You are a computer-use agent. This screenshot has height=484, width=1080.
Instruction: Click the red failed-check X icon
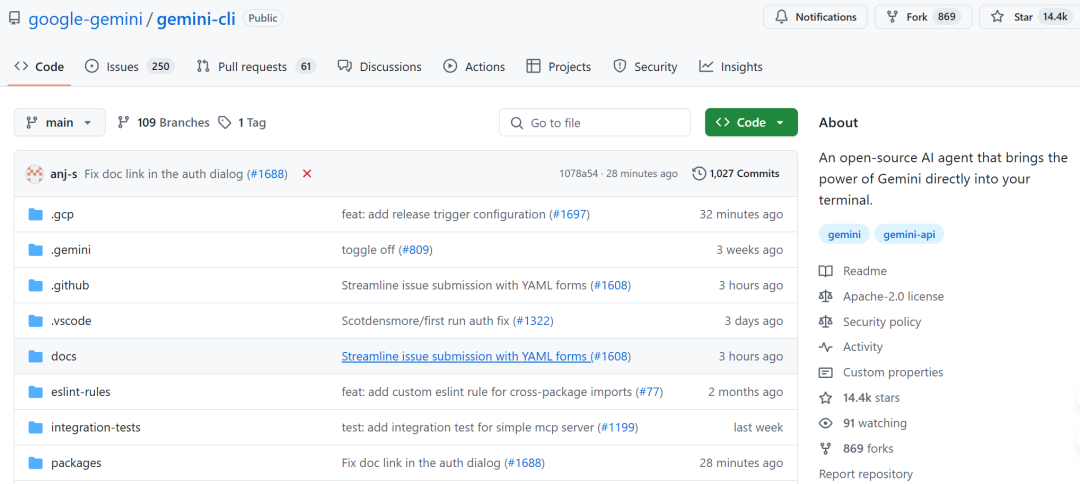point(307,173)
